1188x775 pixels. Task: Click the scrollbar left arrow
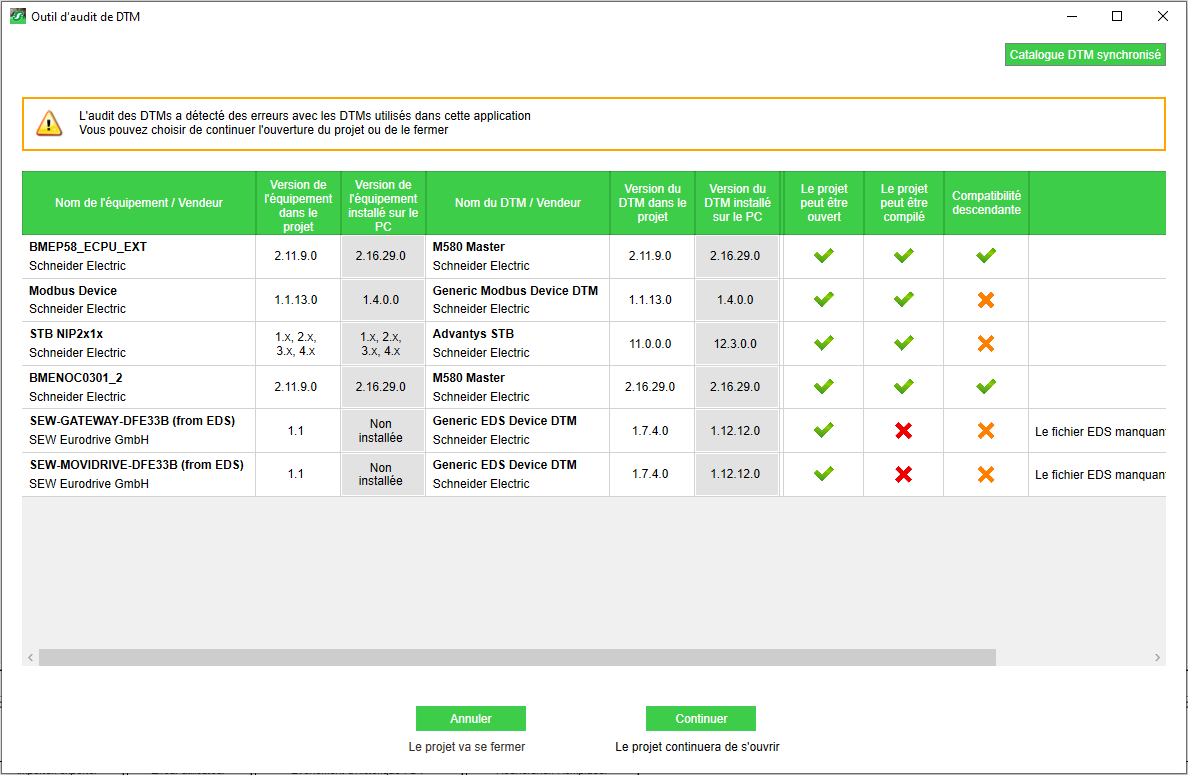(30, 657)
